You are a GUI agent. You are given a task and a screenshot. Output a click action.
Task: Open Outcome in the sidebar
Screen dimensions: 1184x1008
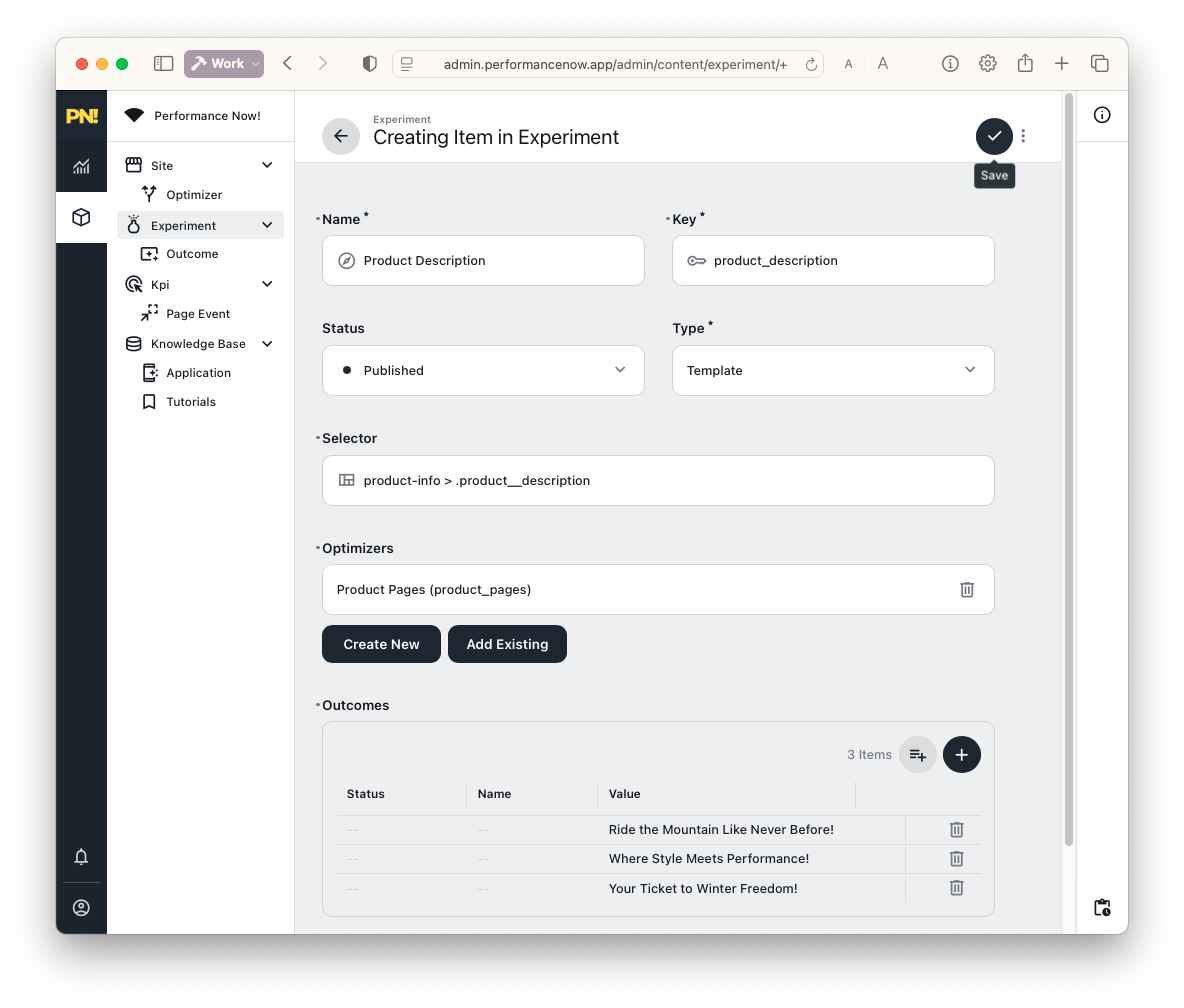coord(192,254)
